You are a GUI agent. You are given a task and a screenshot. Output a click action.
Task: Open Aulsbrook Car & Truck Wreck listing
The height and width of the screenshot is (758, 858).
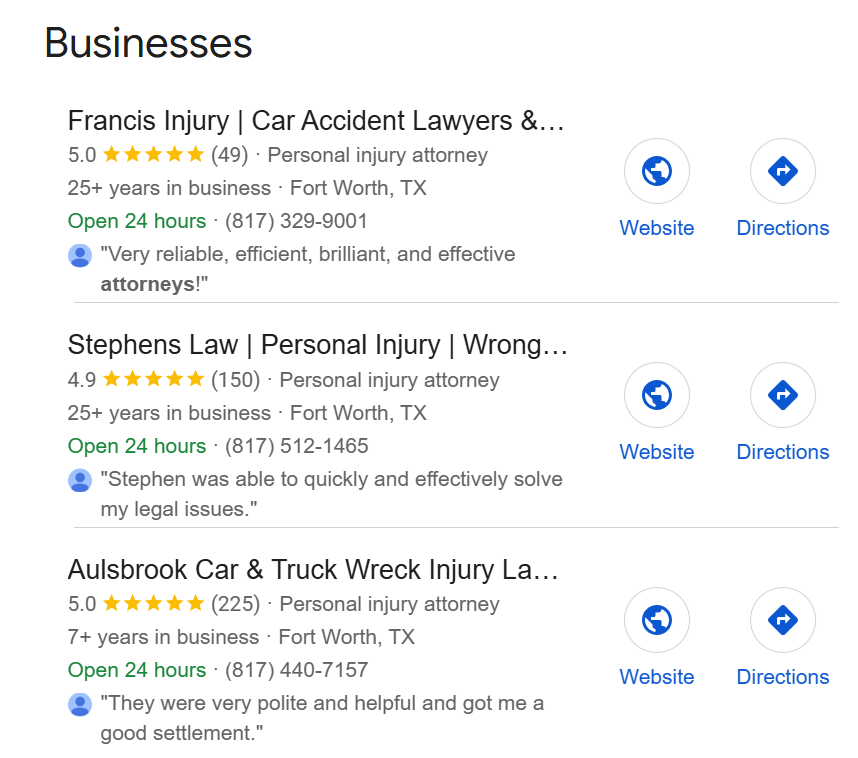pyautogui.click(x=312, y=570)
